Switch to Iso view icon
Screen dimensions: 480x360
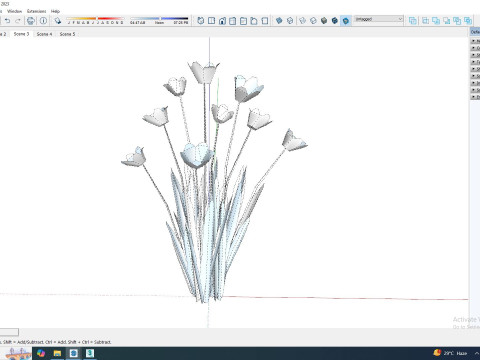coord(200,21)
